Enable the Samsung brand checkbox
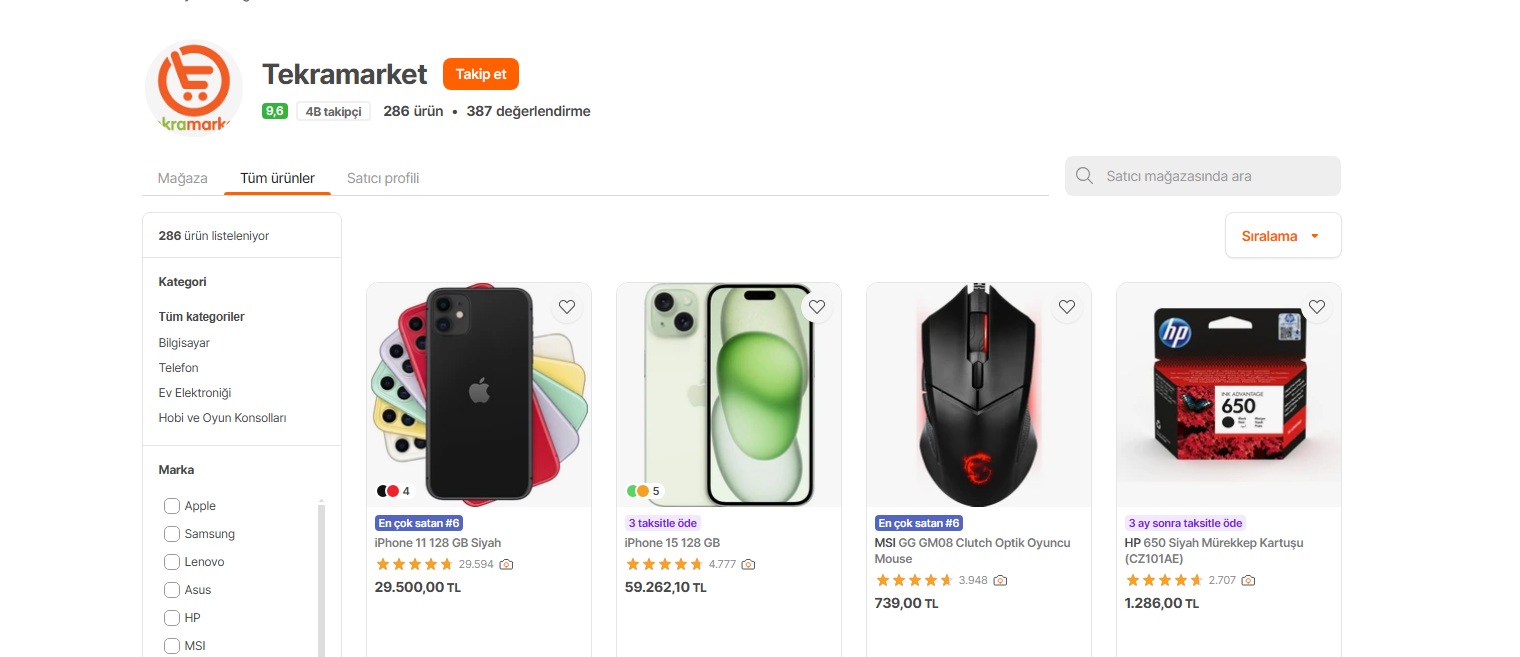 172,534
